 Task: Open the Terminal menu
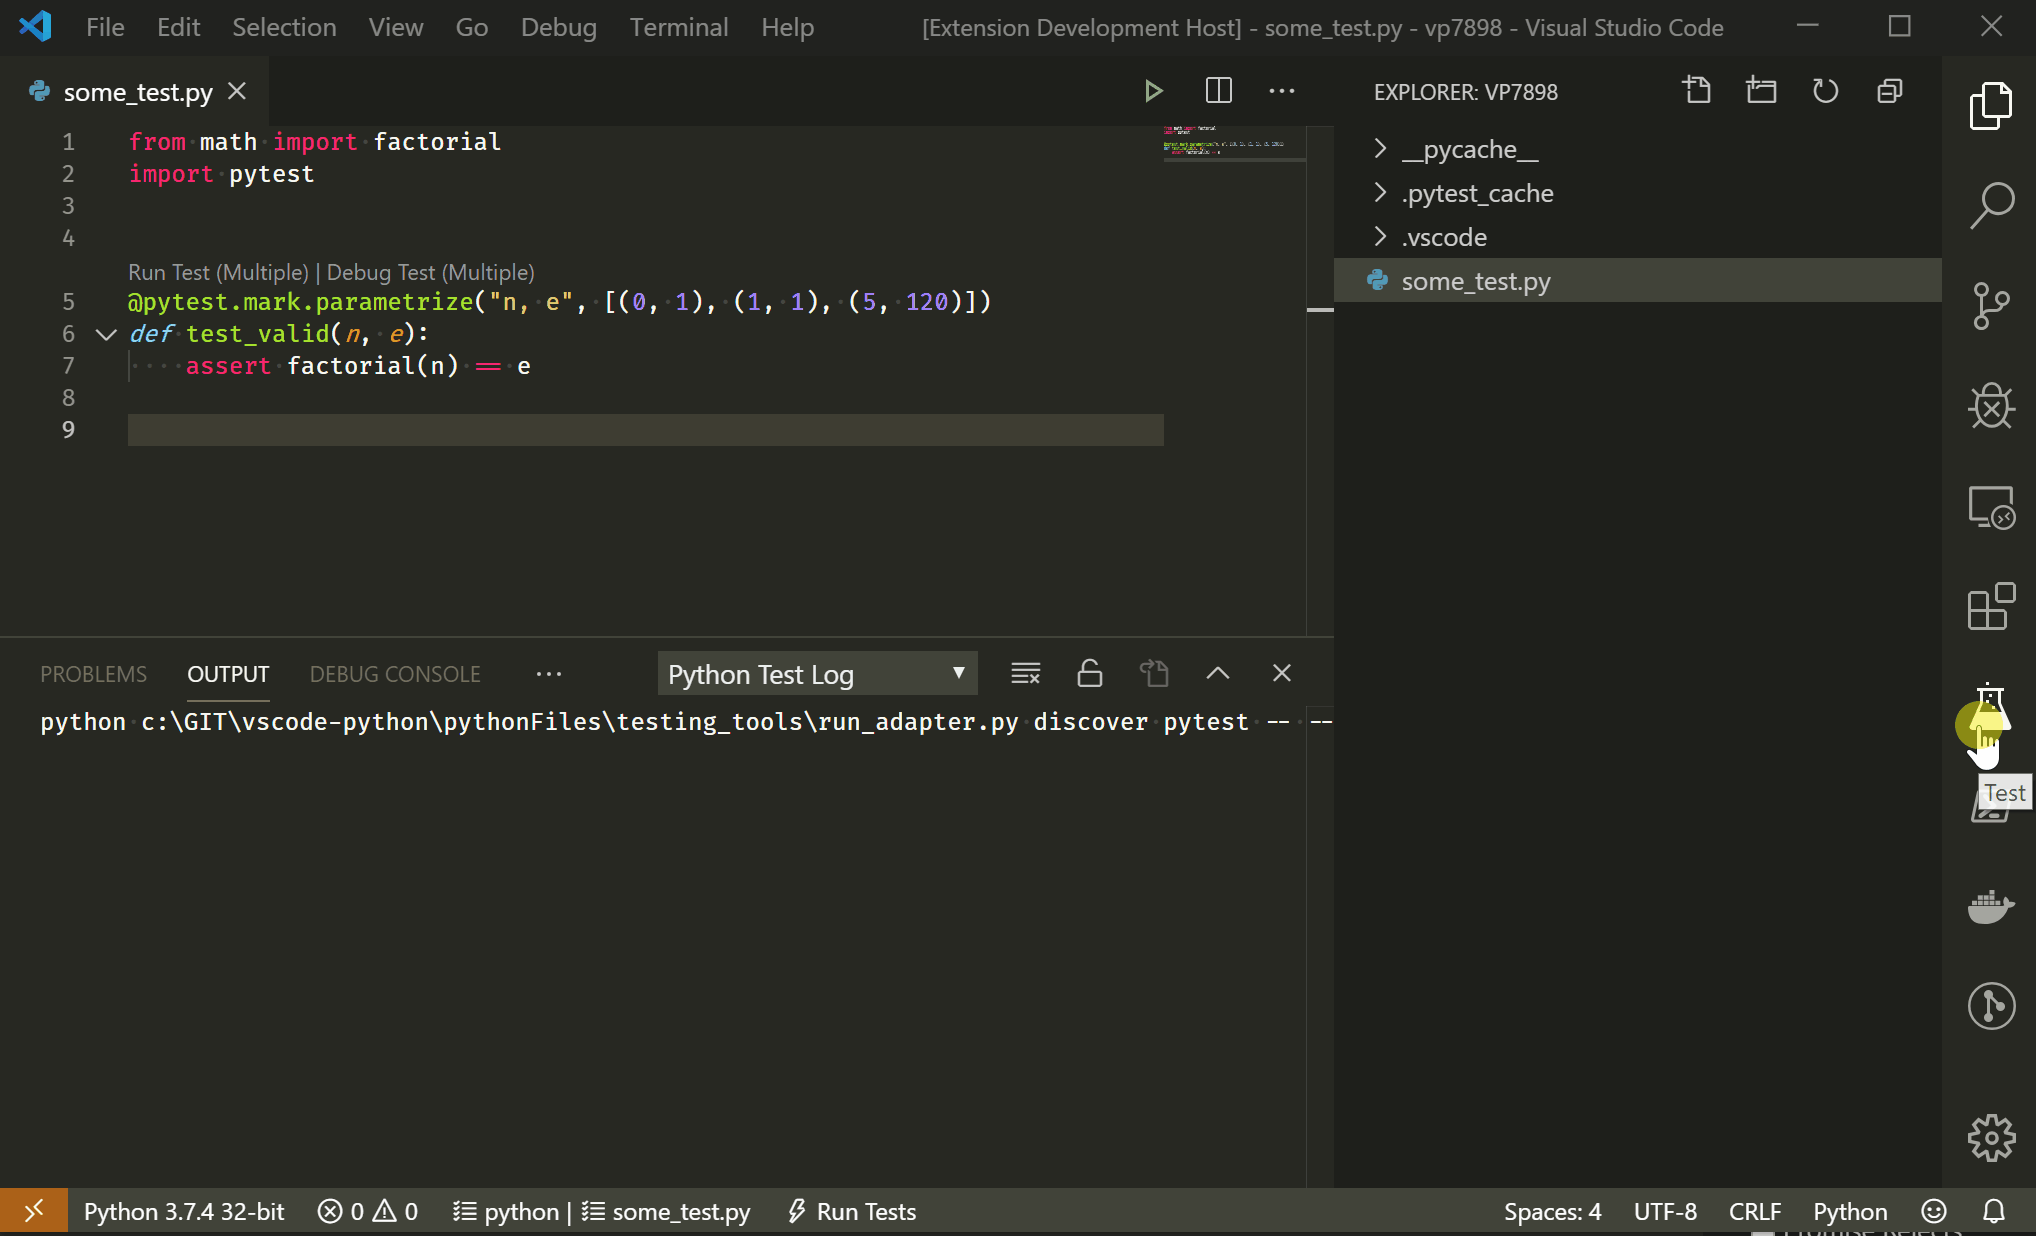click(679, 27)
